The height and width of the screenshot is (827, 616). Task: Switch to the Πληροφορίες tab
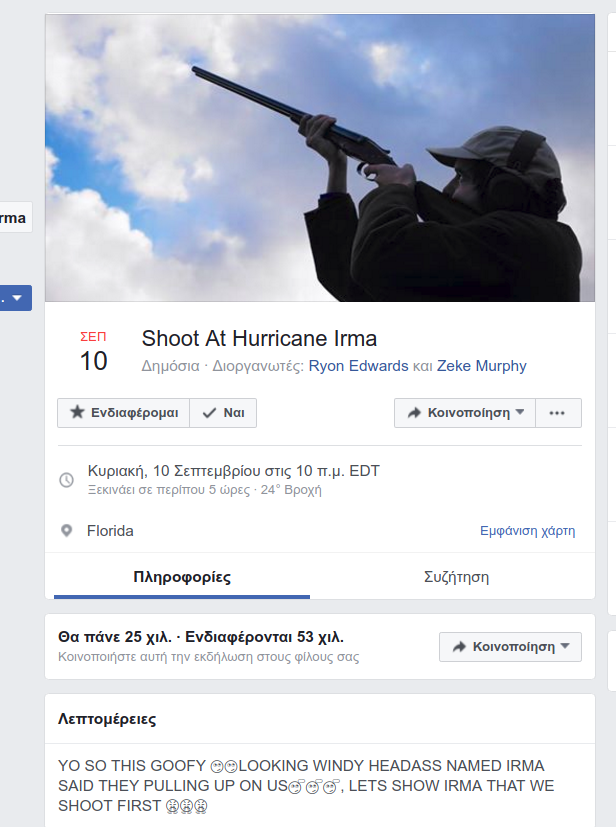tap(182, 577)
